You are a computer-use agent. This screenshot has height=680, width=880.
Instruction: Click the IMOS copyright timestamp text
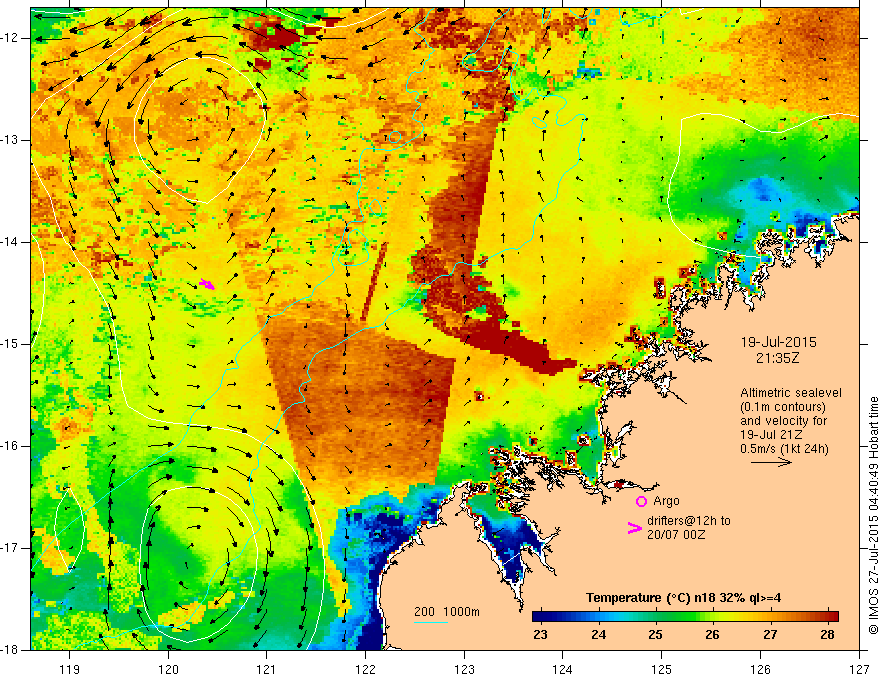[873, 516]
